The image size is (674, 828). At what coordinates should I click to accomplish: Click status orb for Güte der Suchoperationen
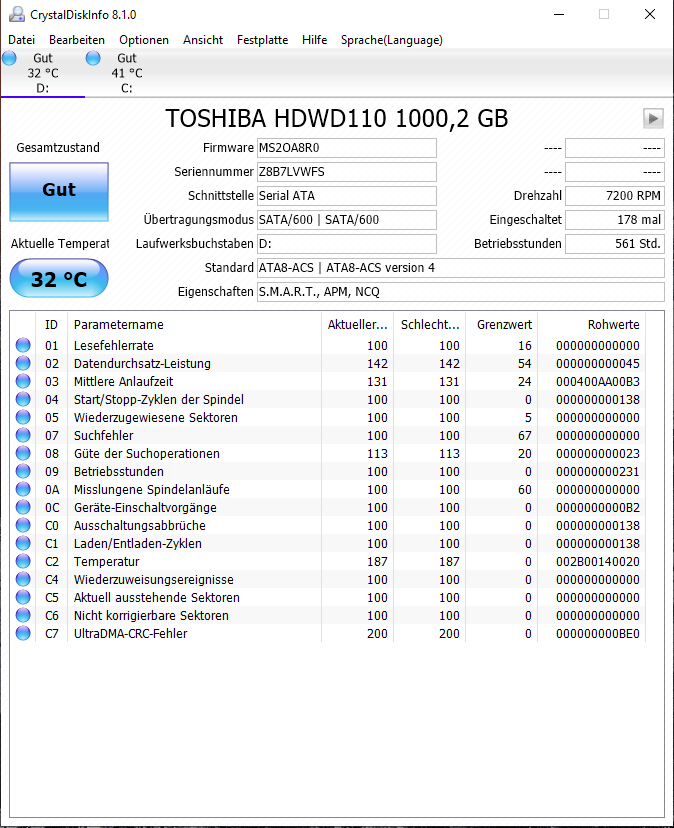click(x=23, y=453)
